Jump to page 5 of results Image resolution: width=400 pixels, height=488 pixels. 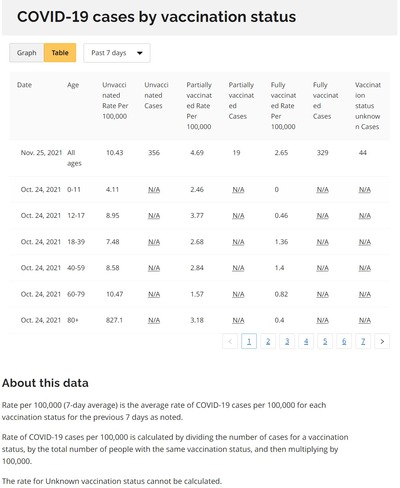tap(325, 341)
